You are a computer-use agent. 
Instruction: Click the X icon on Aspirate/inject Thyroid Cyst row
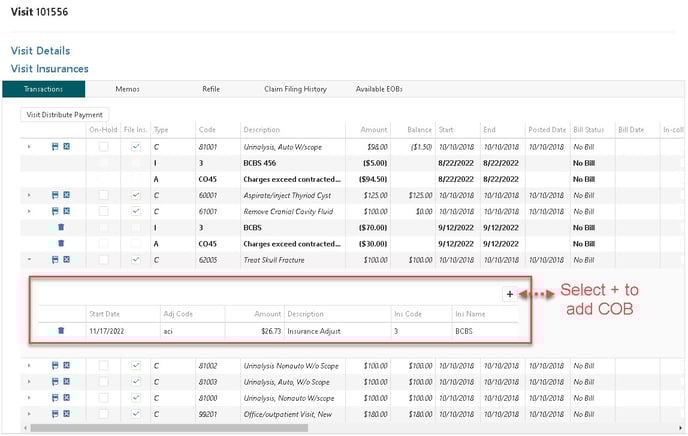click(67, 195)
